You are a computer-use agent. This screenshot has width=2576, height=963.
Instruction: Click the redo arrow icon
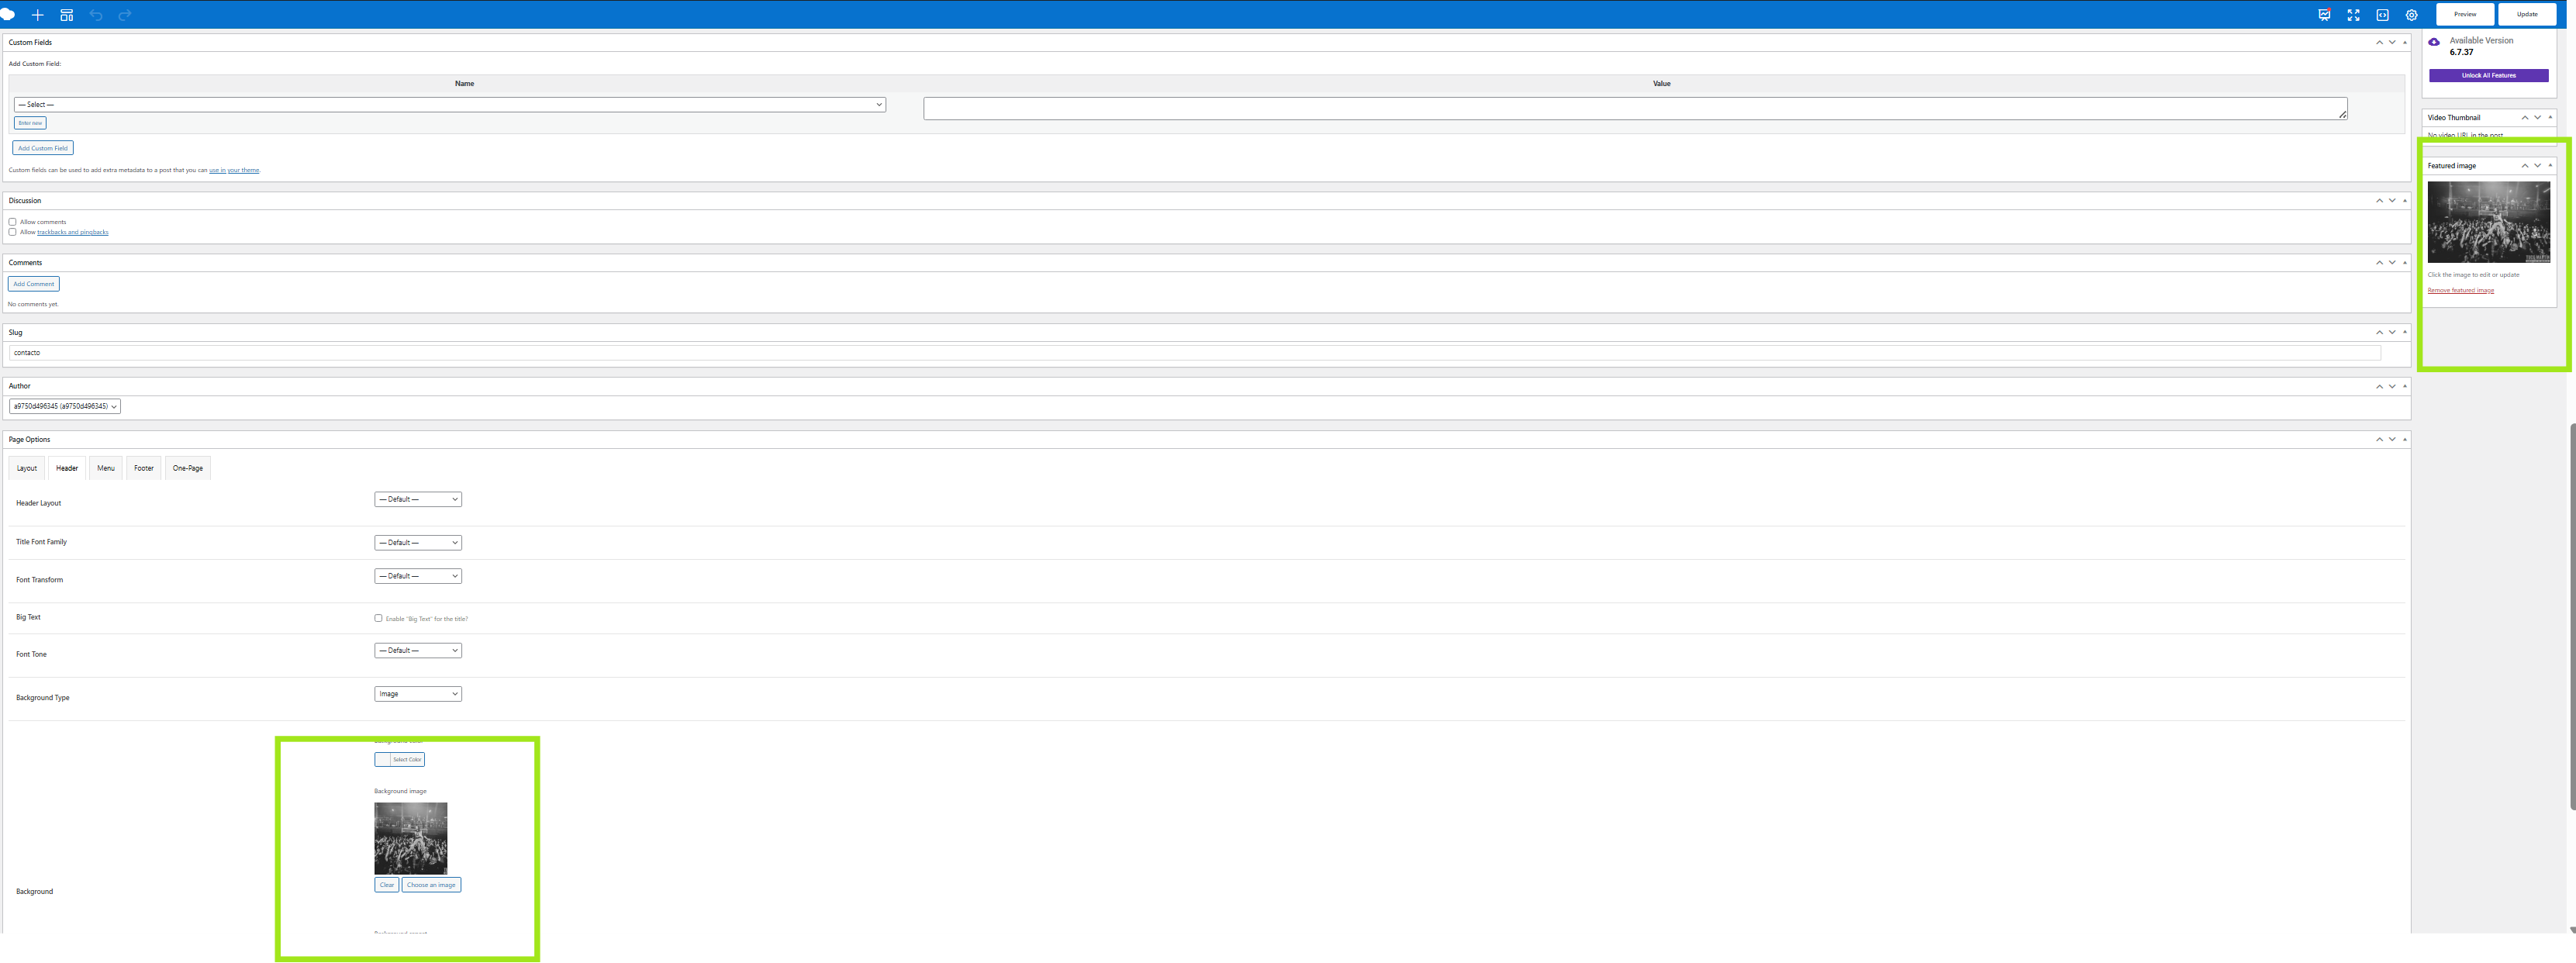point(125,15)
